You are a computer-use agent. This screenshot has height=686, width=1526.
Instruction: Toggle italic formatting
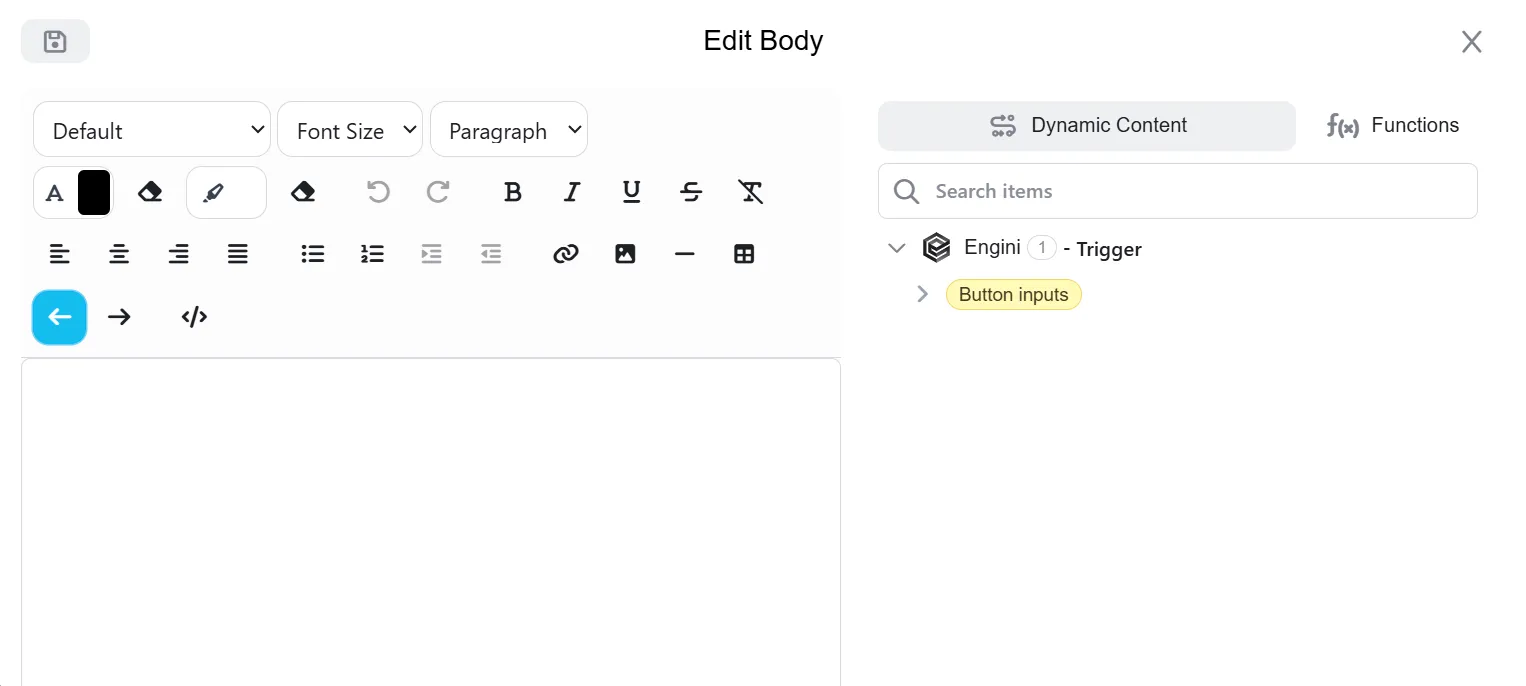click(x=572, y=192)
